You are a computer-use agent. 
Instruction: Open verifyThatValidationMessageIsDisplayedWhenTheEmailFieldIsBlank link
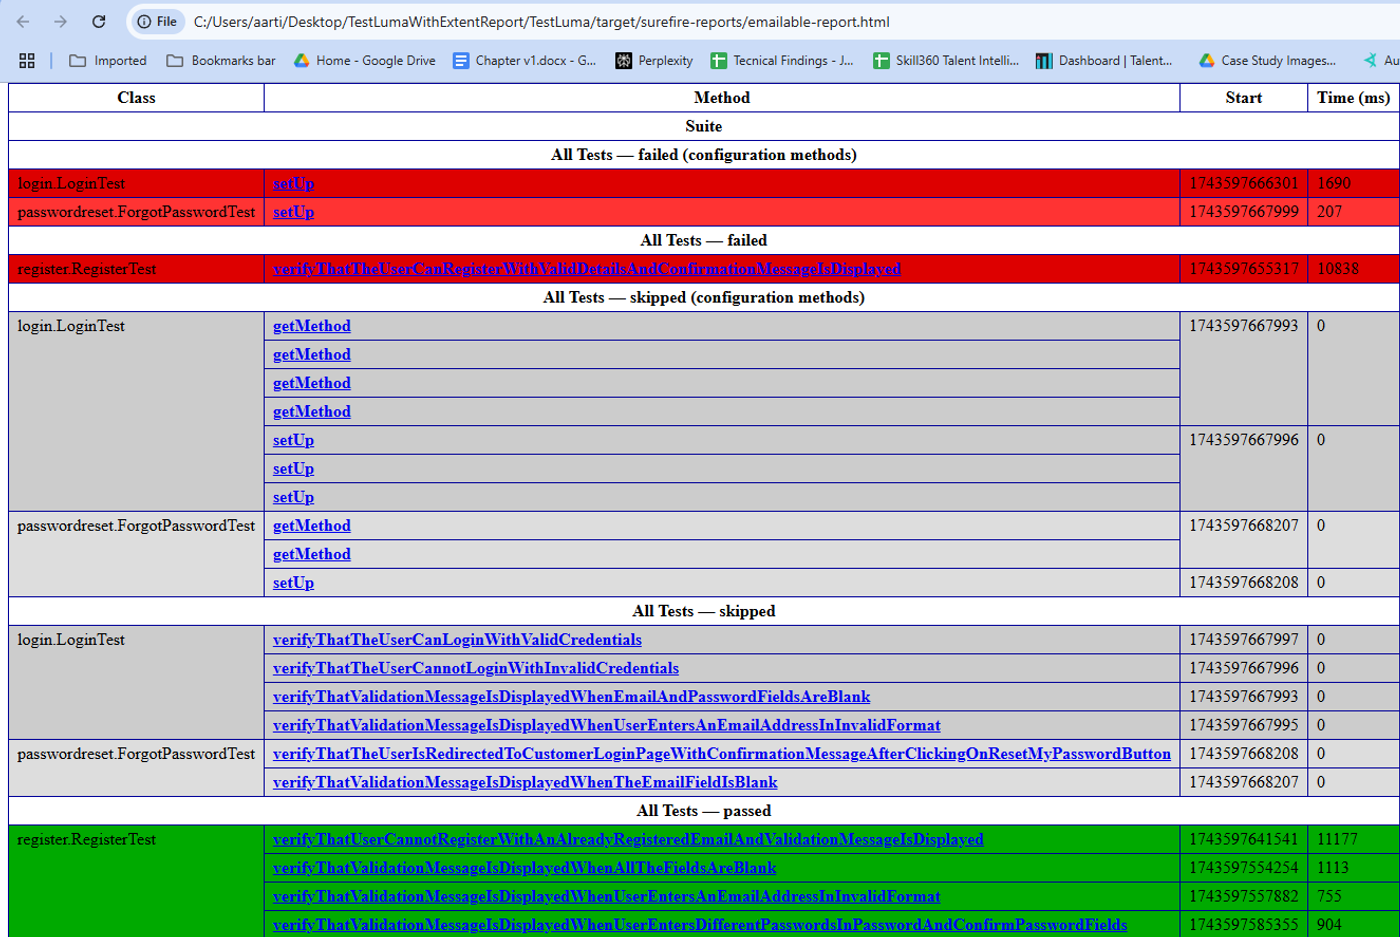coord(525,782)
